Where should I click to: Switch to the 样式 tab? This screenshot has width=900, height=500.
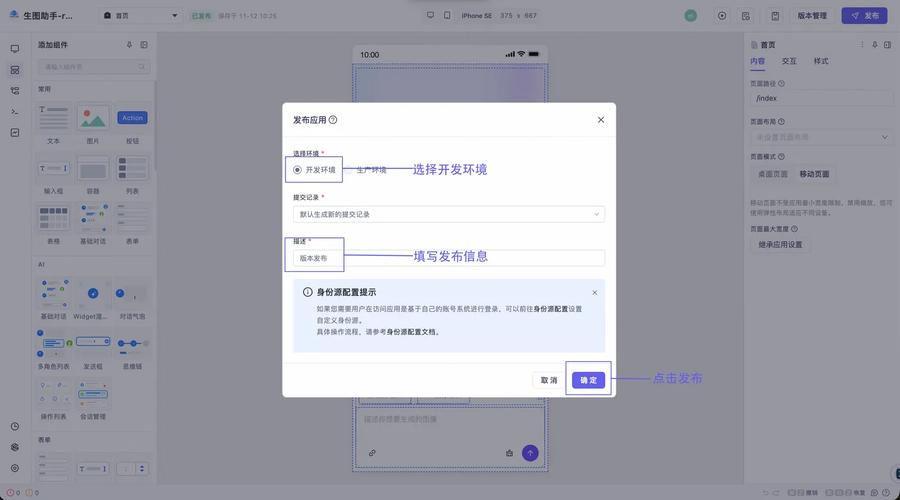(821, 61)
